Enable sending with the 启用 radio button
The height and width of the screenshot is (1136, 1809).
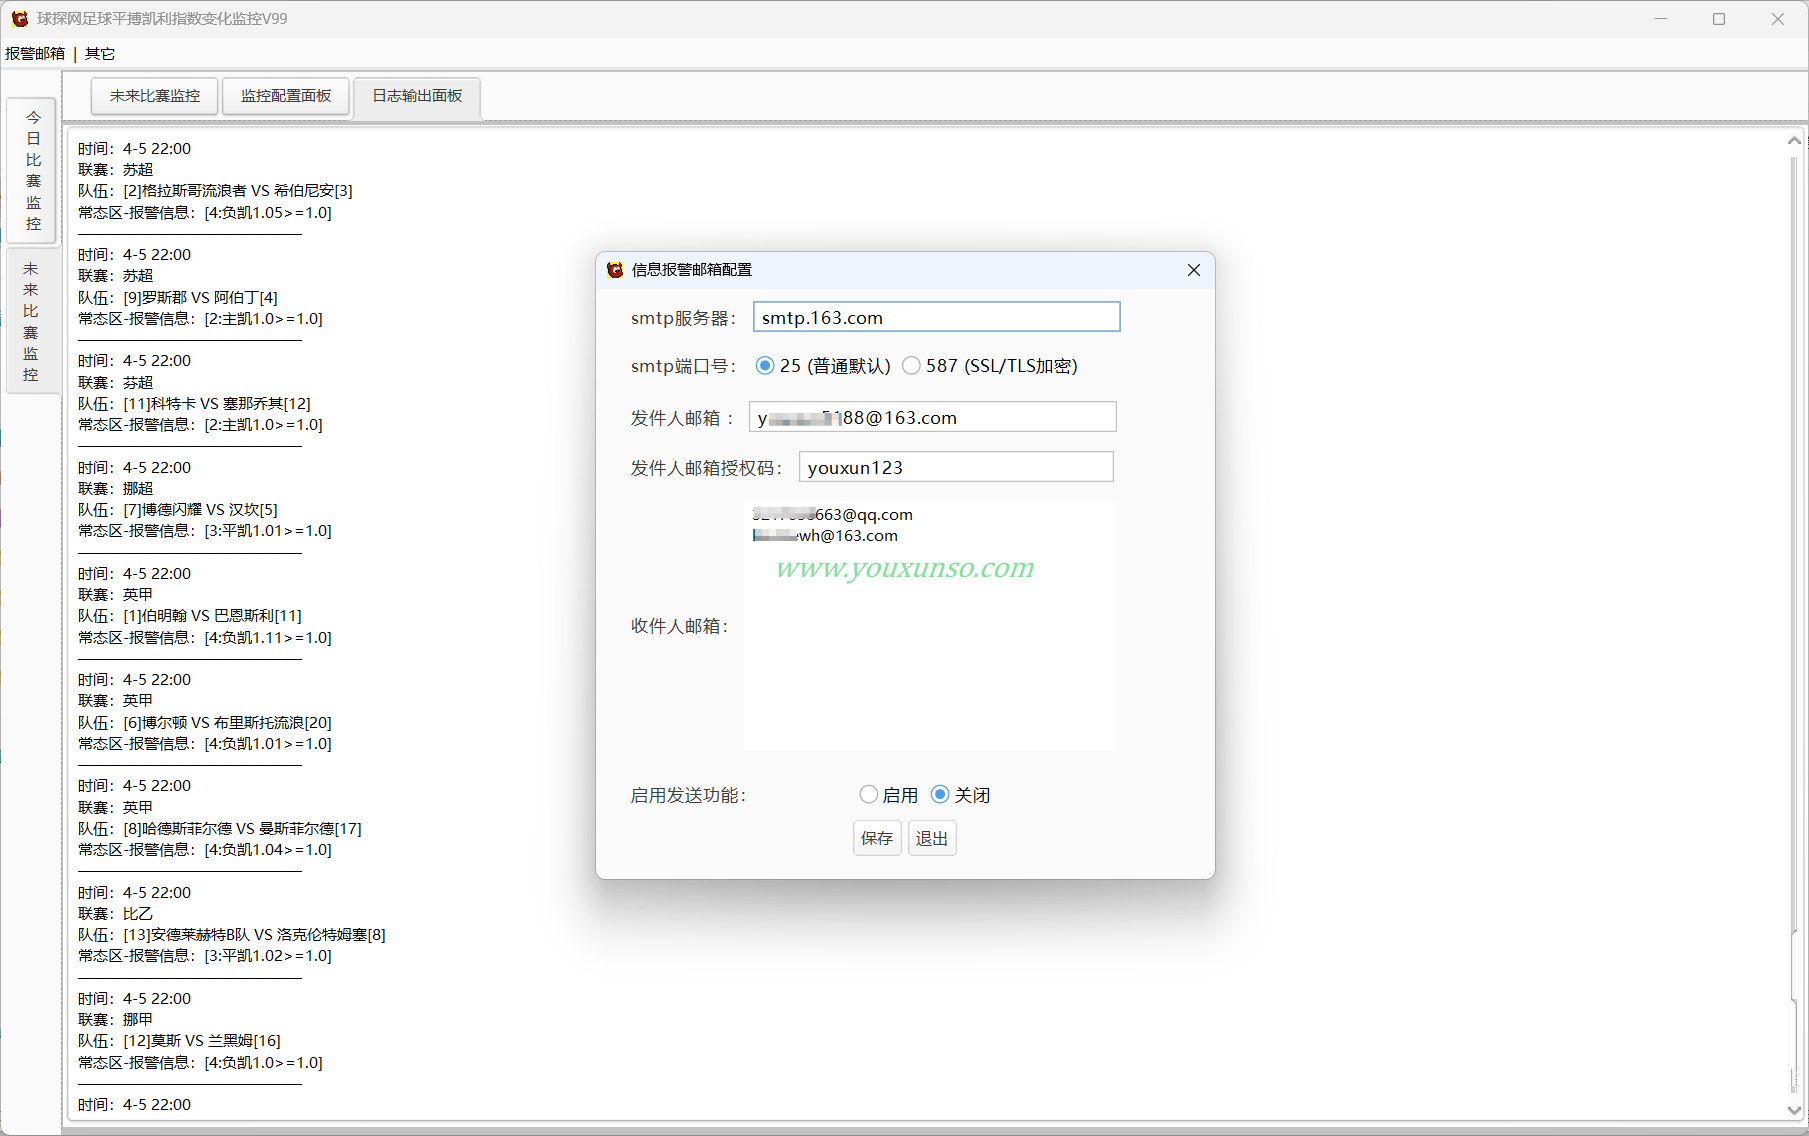(x=869, y=795)
